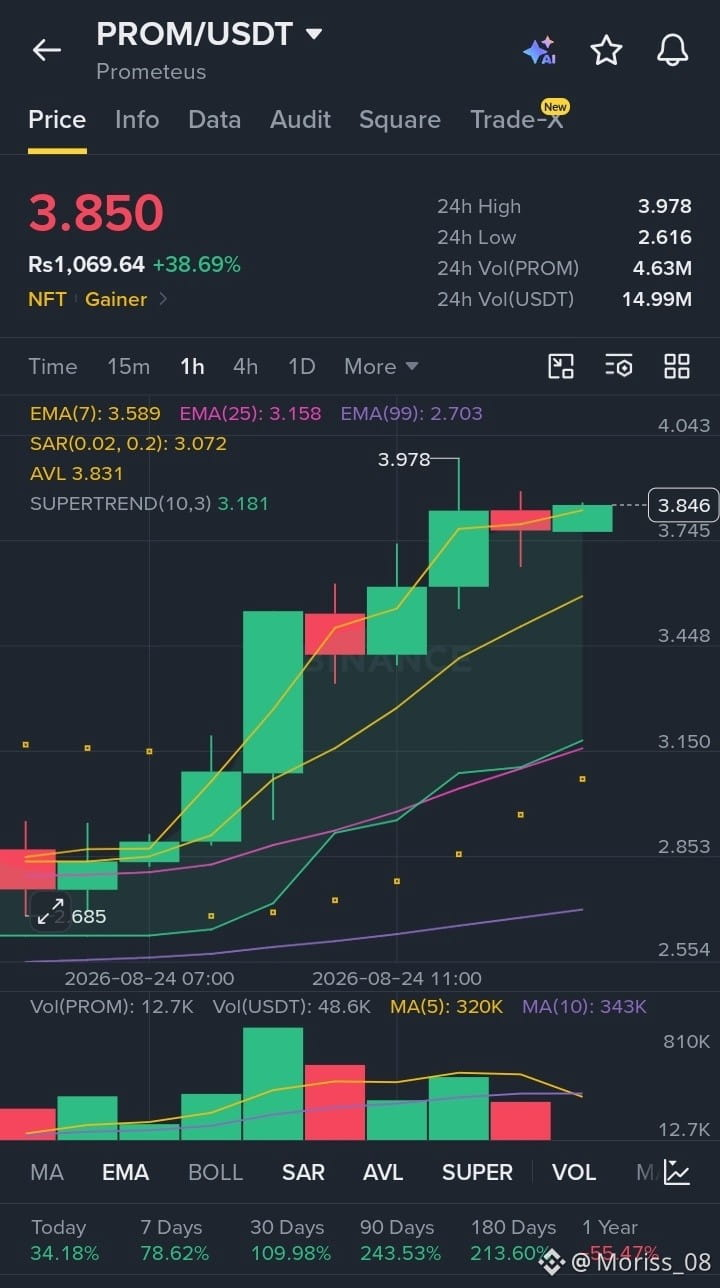Tap the 90 Days 243.53% performance
Screen dimensions: 720x1288
point(400,1240)
